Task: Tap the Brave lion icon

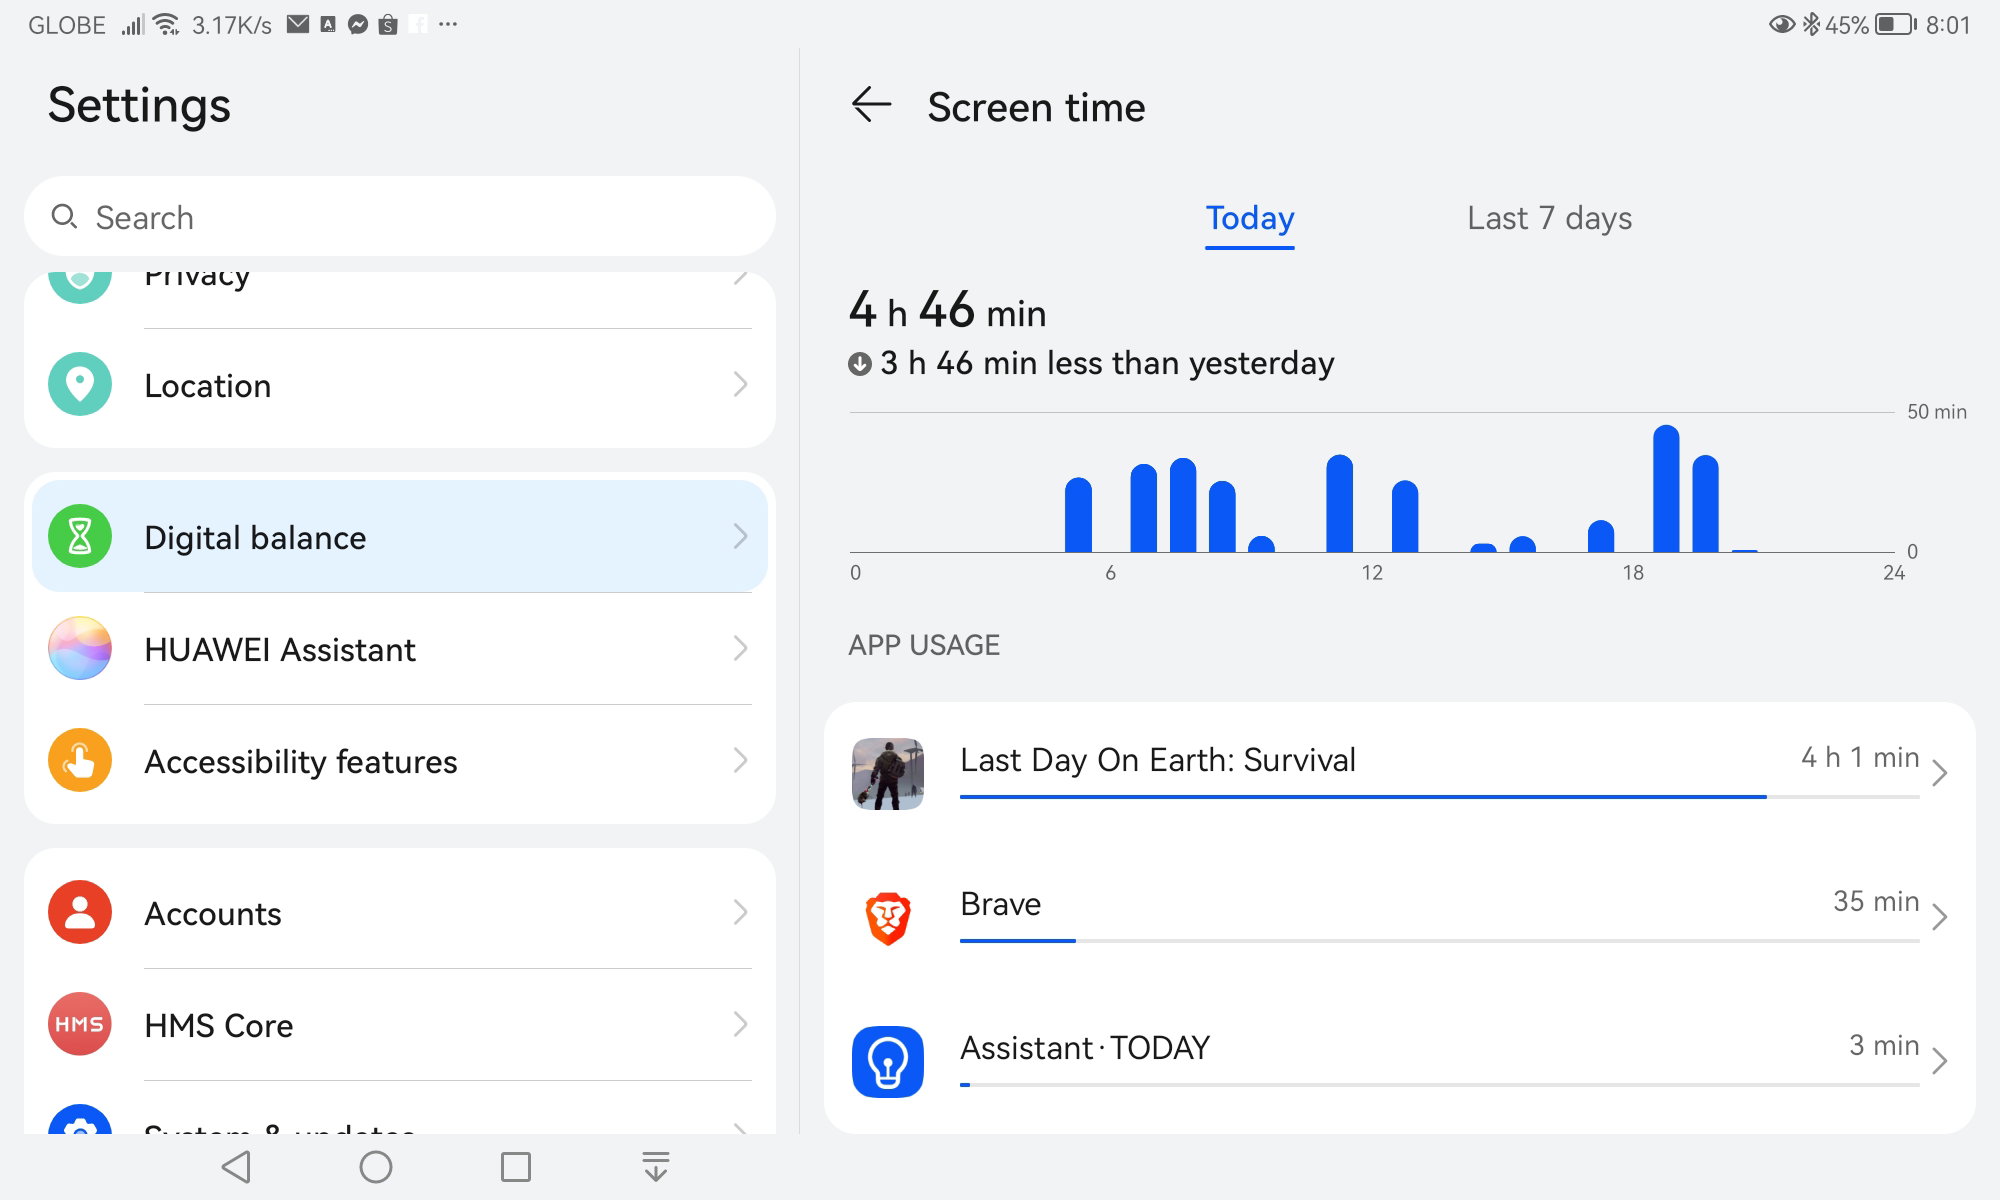Action: (888, 918)
